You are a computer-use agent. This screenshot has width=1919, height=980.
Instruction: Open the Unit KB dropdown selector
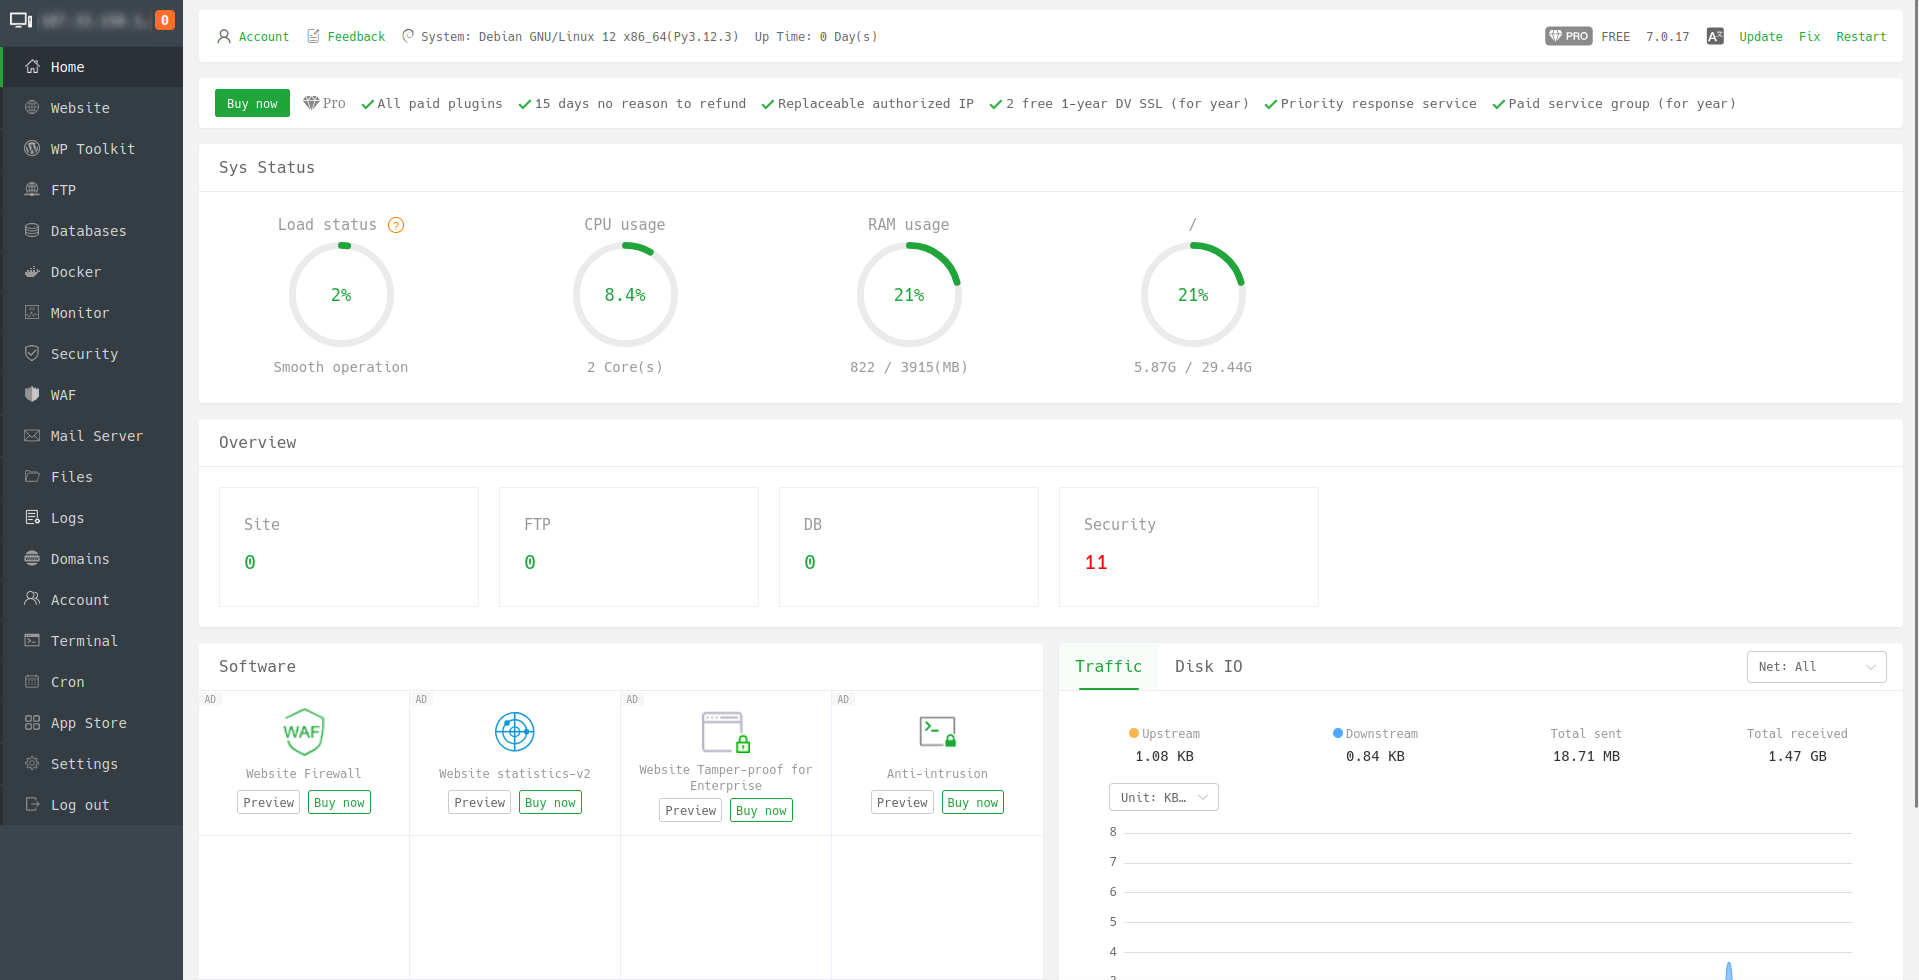tap(1163, 797)
